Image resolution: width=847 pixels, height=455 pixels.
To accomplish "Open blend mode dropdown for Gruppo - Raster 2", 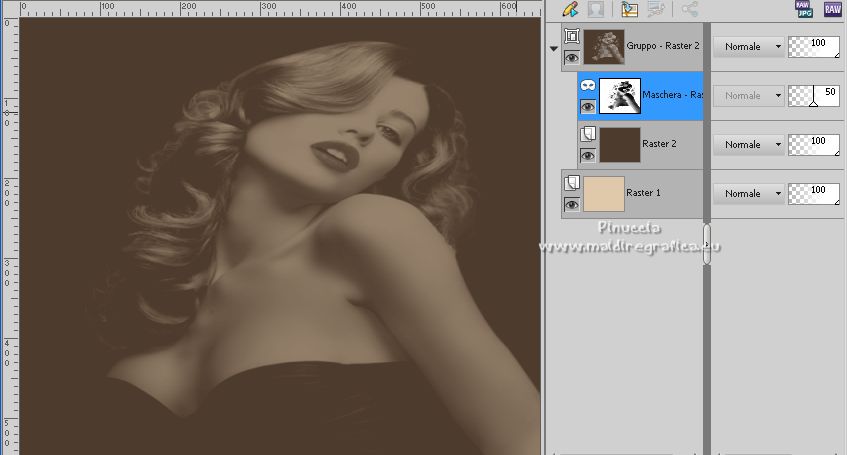I will click(748, 47).
